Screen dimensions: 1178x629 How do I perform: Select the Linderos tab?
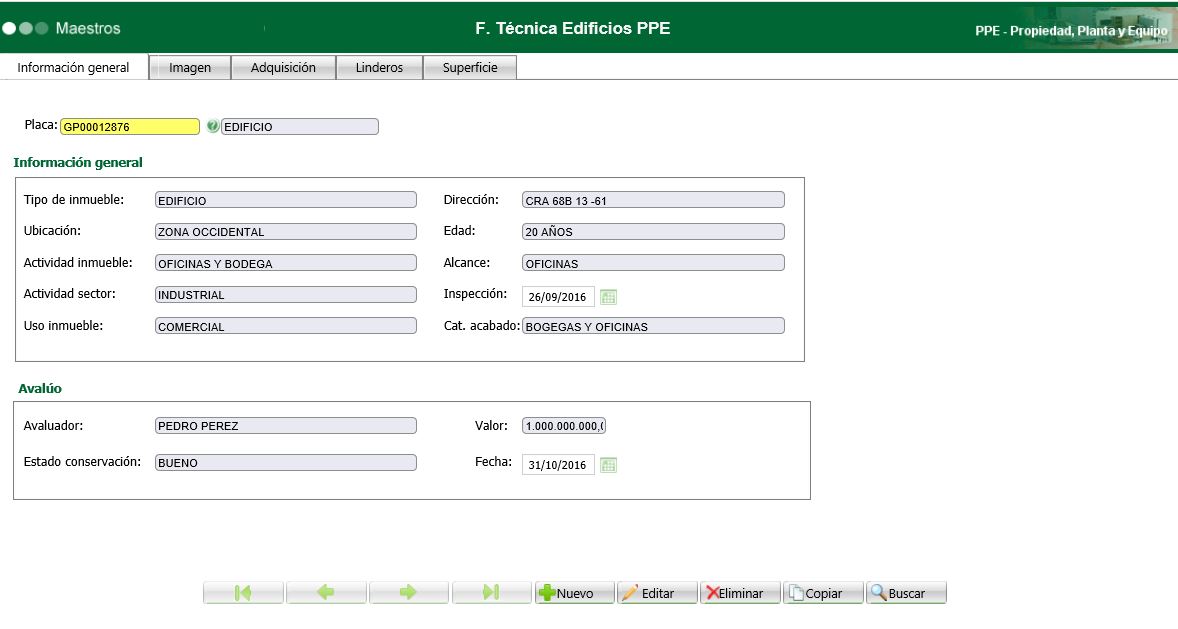pos(379,68)
